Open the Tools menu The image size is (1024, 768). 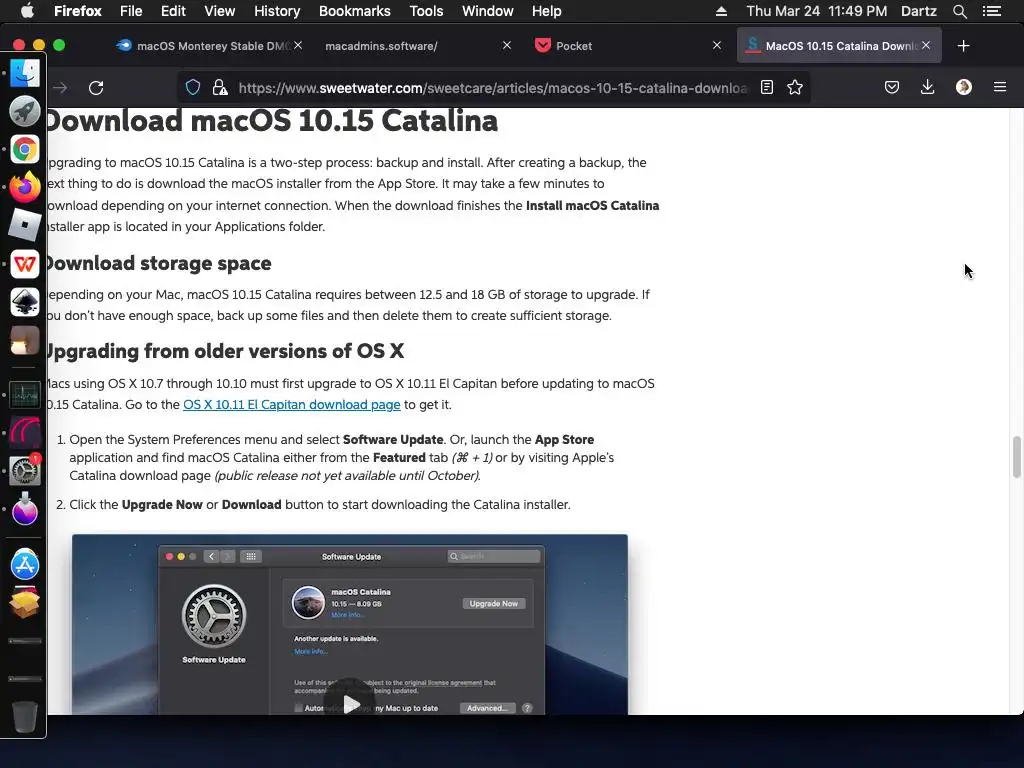coord(426,11)
